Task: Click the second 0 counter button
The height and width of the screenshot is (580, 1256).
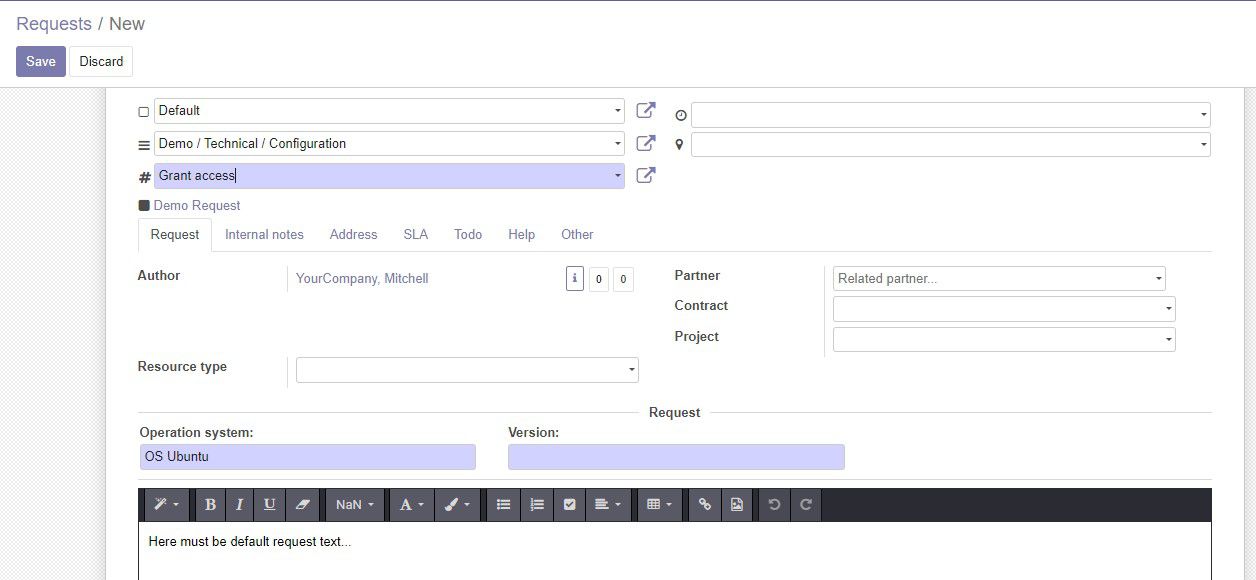Action: [623, 279]
